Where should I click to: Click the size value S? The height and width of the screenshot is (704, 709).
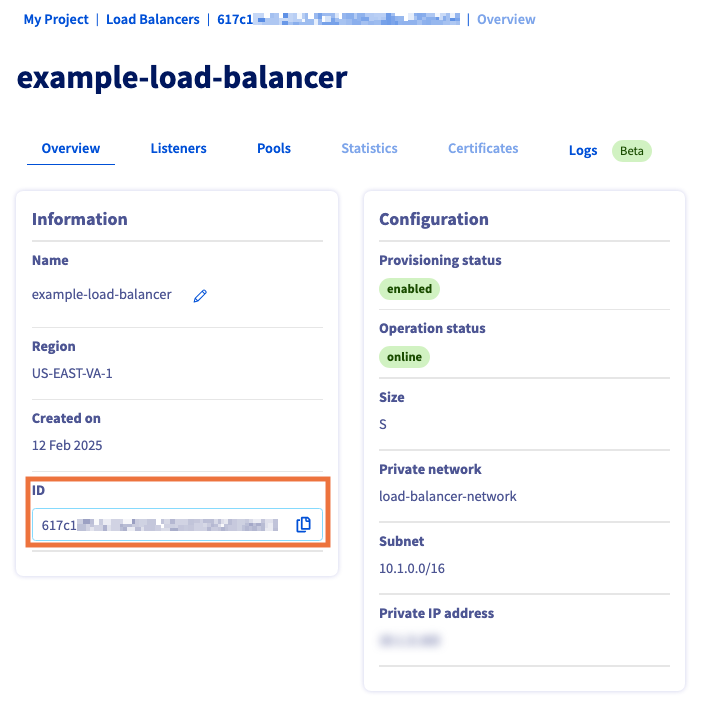[x=383, y=424]
